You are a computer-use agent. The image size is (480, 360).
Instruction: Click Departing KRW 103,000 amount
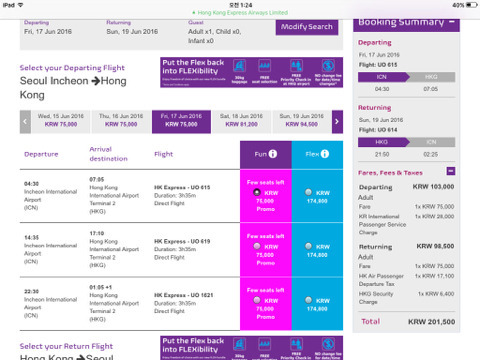coord(433,187)
